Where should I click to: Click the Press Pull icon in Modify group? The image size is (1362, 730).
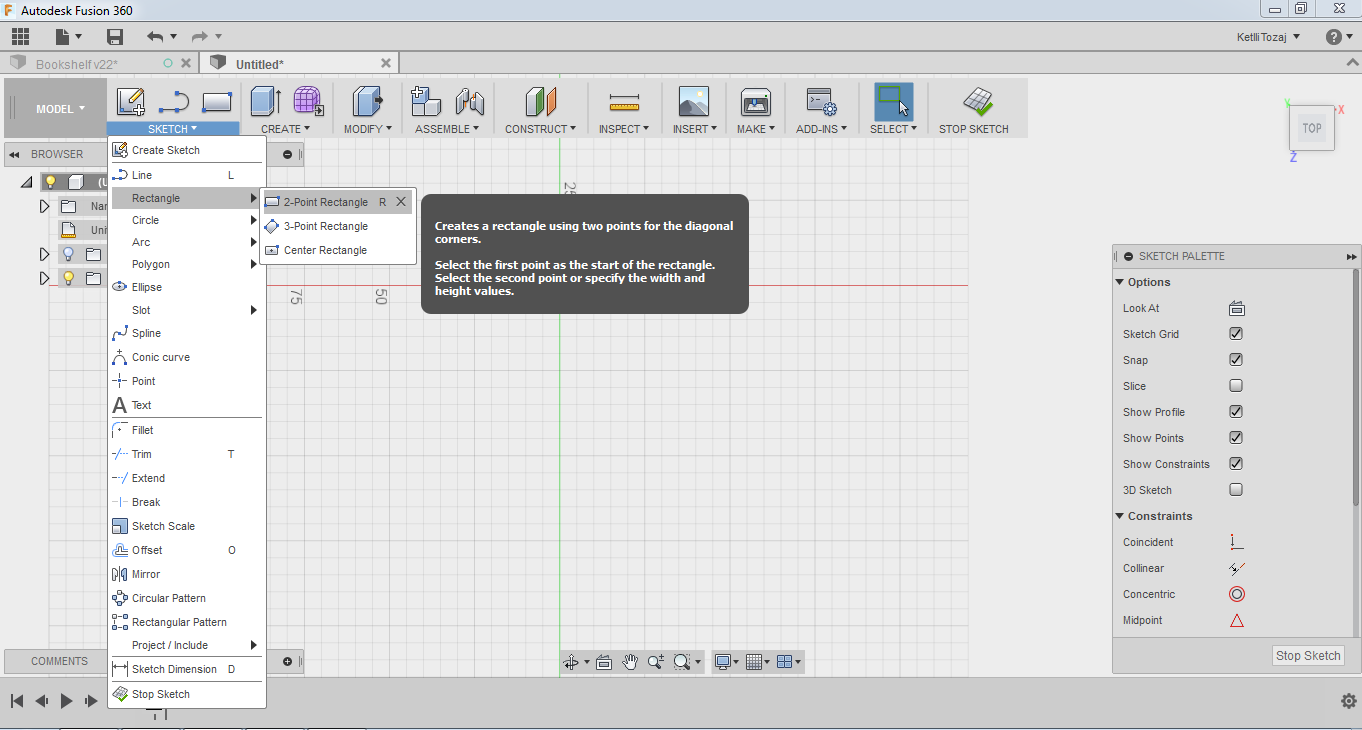pyautogui.click(x=368, y=101)
